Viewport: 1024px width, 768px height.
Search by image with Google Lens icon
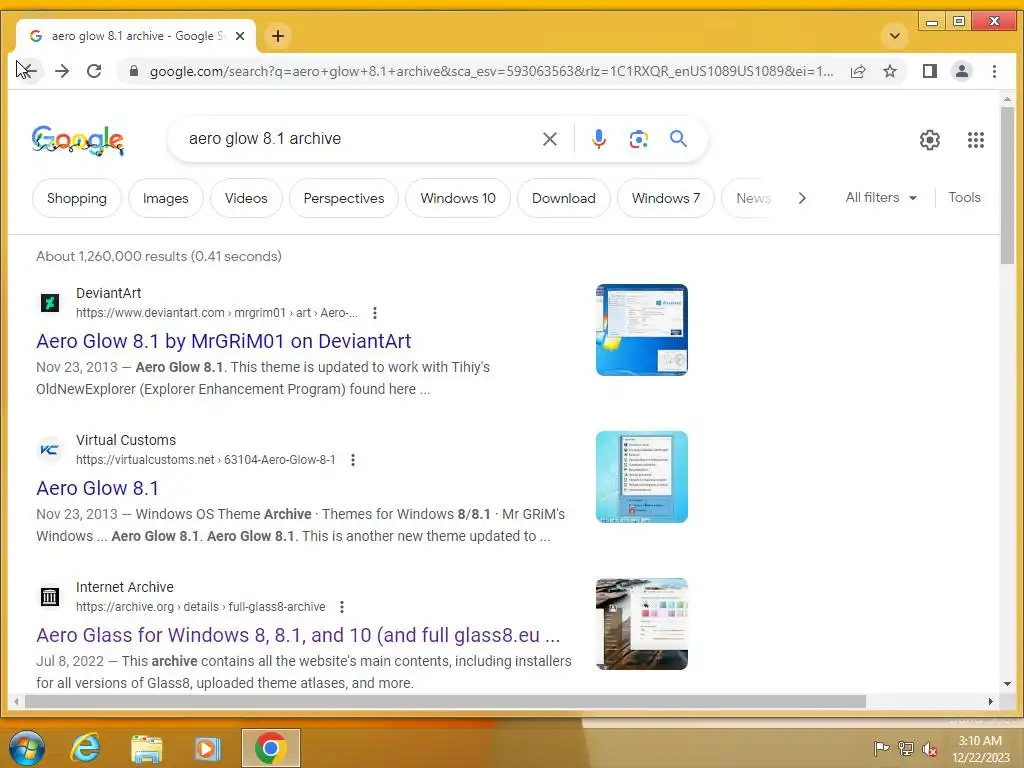[639, 138]
